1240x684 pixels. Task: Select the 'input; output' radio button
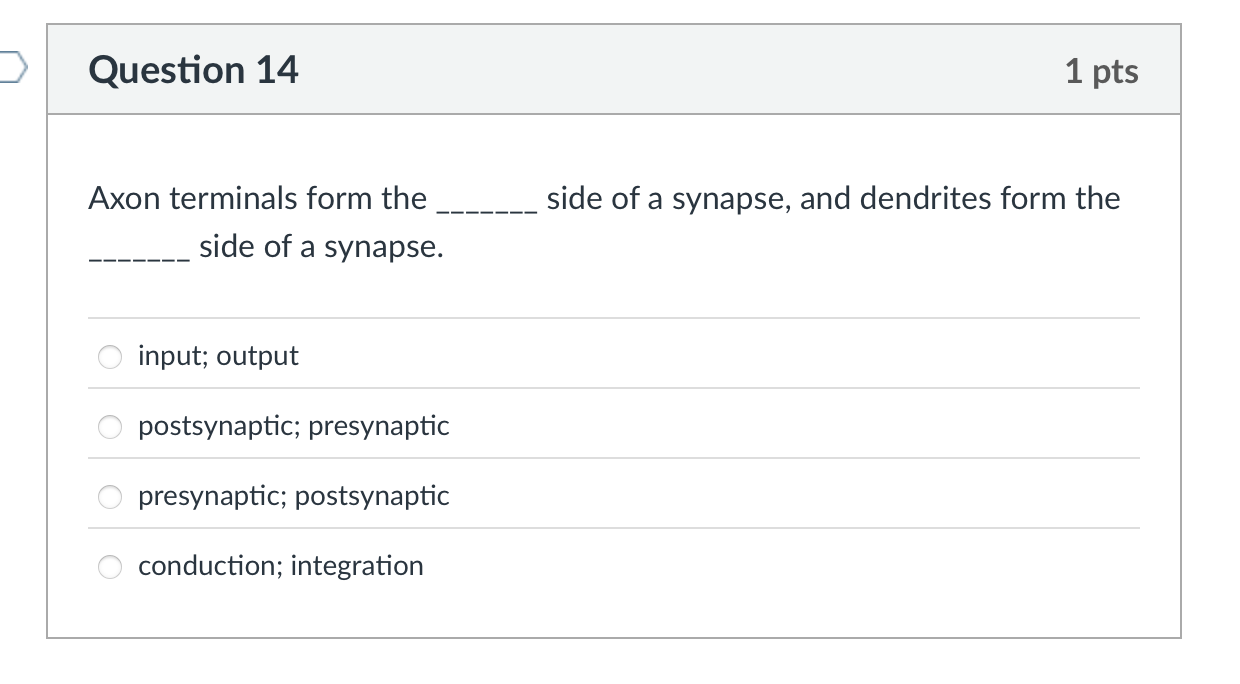pyautogui.click(x=110, y=356)
